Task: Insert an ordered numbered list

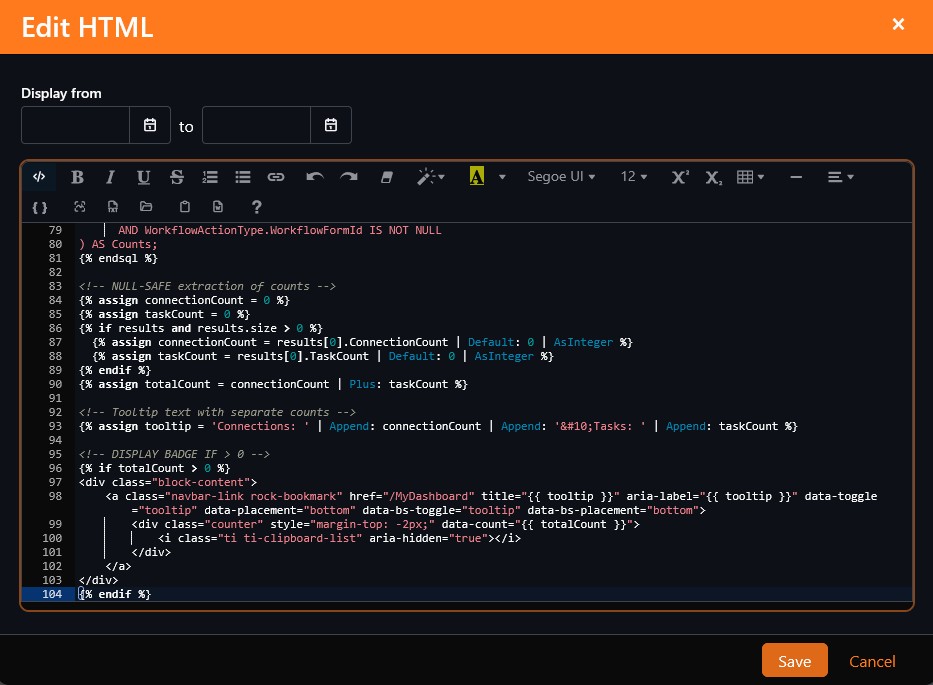Action: pos(210,177)
